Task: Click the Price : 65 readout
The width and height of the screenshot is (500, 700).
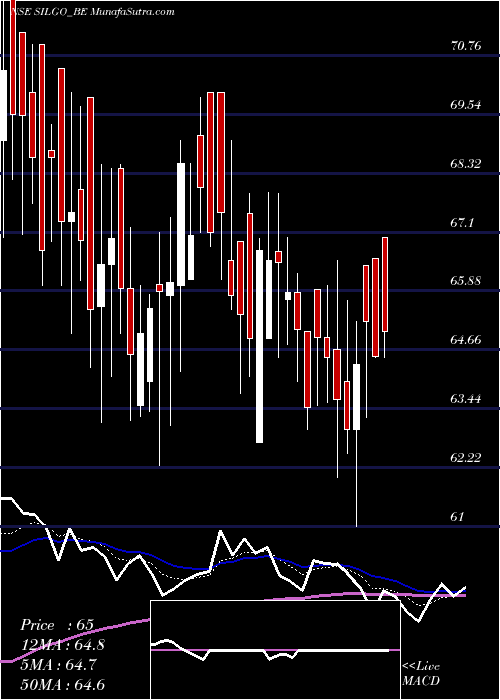Action: pos(57,625)
